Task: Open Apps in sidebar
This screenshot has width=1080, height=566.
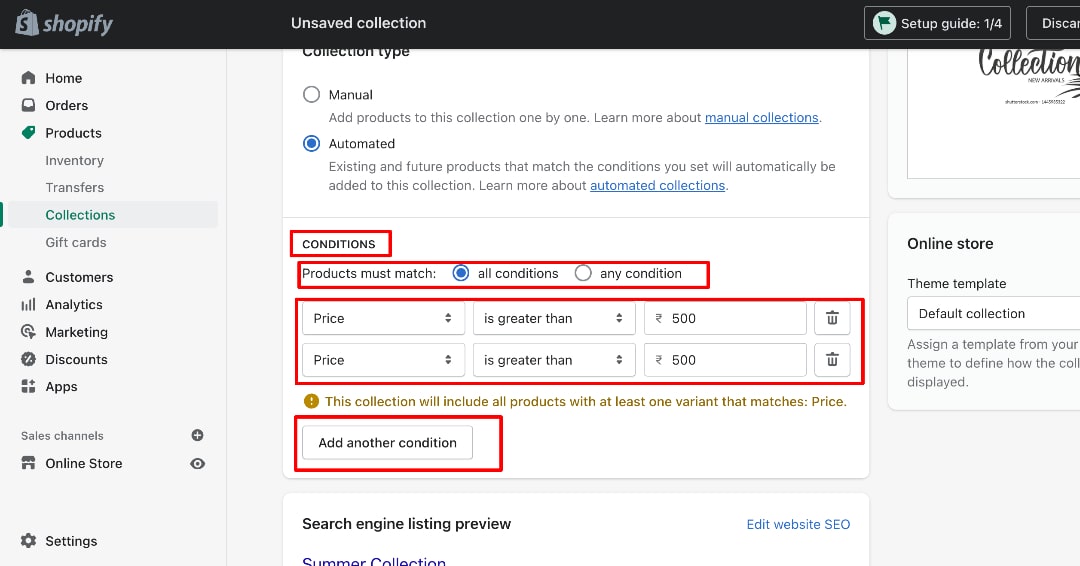Action: [61, 387]
